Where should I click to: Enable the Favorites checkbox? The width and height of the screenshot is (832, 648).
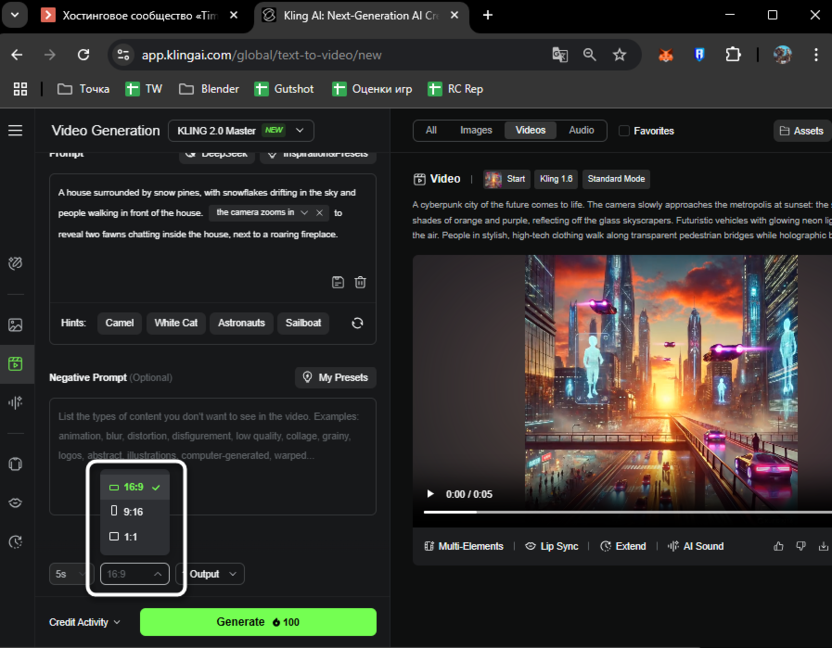pyautogui.click(x=624, y=131)
